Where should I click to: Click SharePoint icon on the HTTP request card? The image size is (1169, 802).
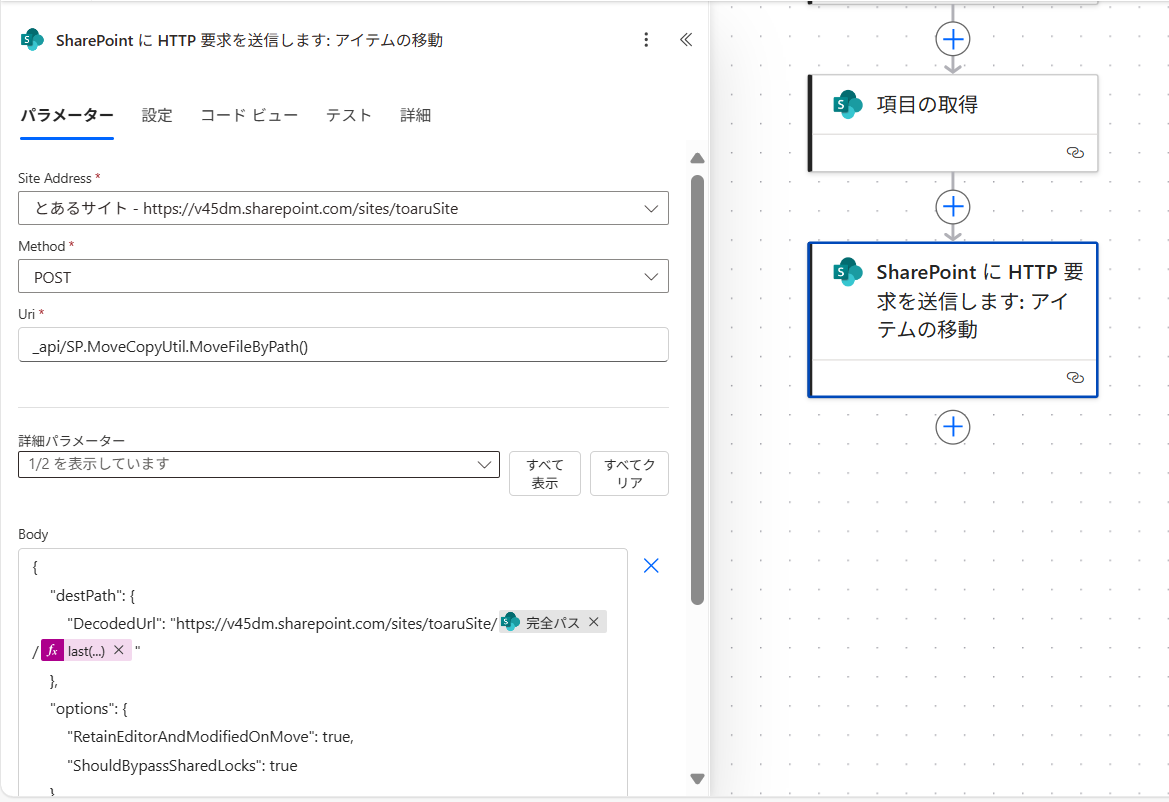[848, 272]
